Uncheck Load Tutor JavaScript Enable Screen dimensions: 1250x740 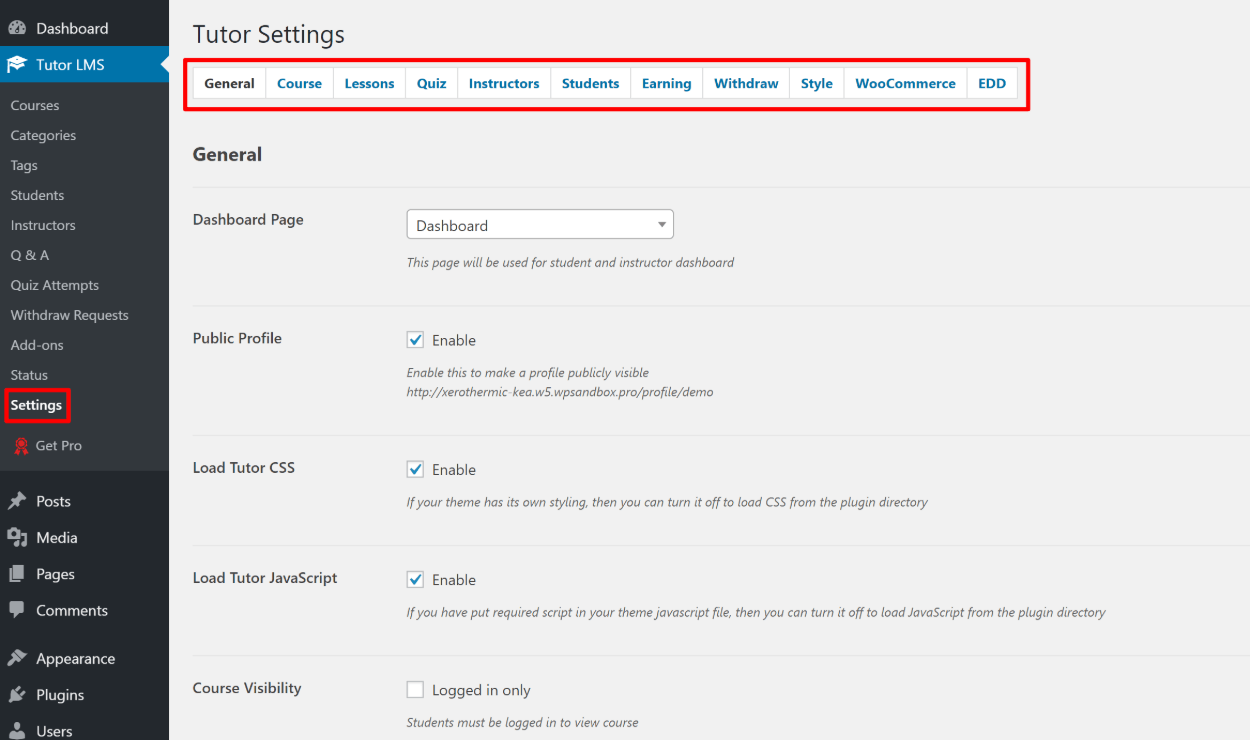pos(415,579)
